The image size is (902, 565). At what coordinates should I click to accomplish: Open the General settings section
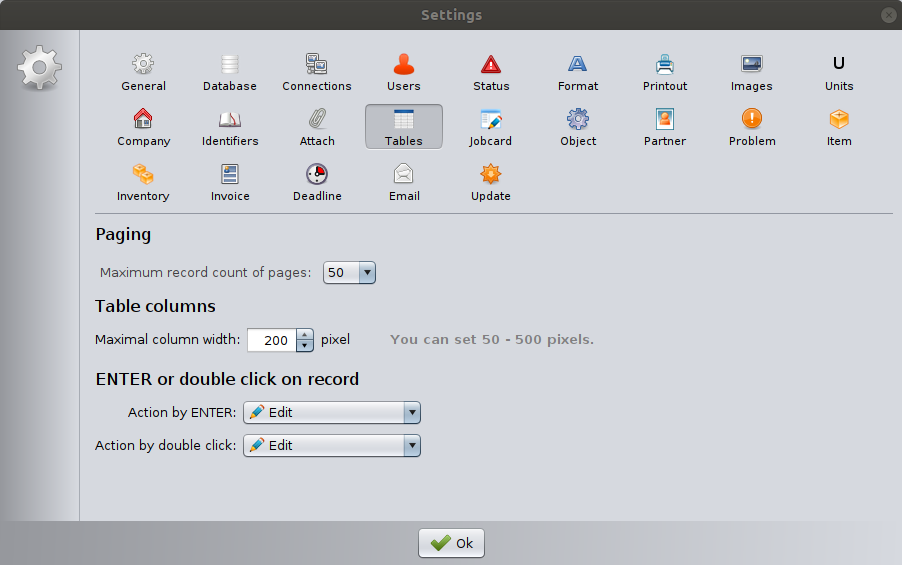pos(143,72)
